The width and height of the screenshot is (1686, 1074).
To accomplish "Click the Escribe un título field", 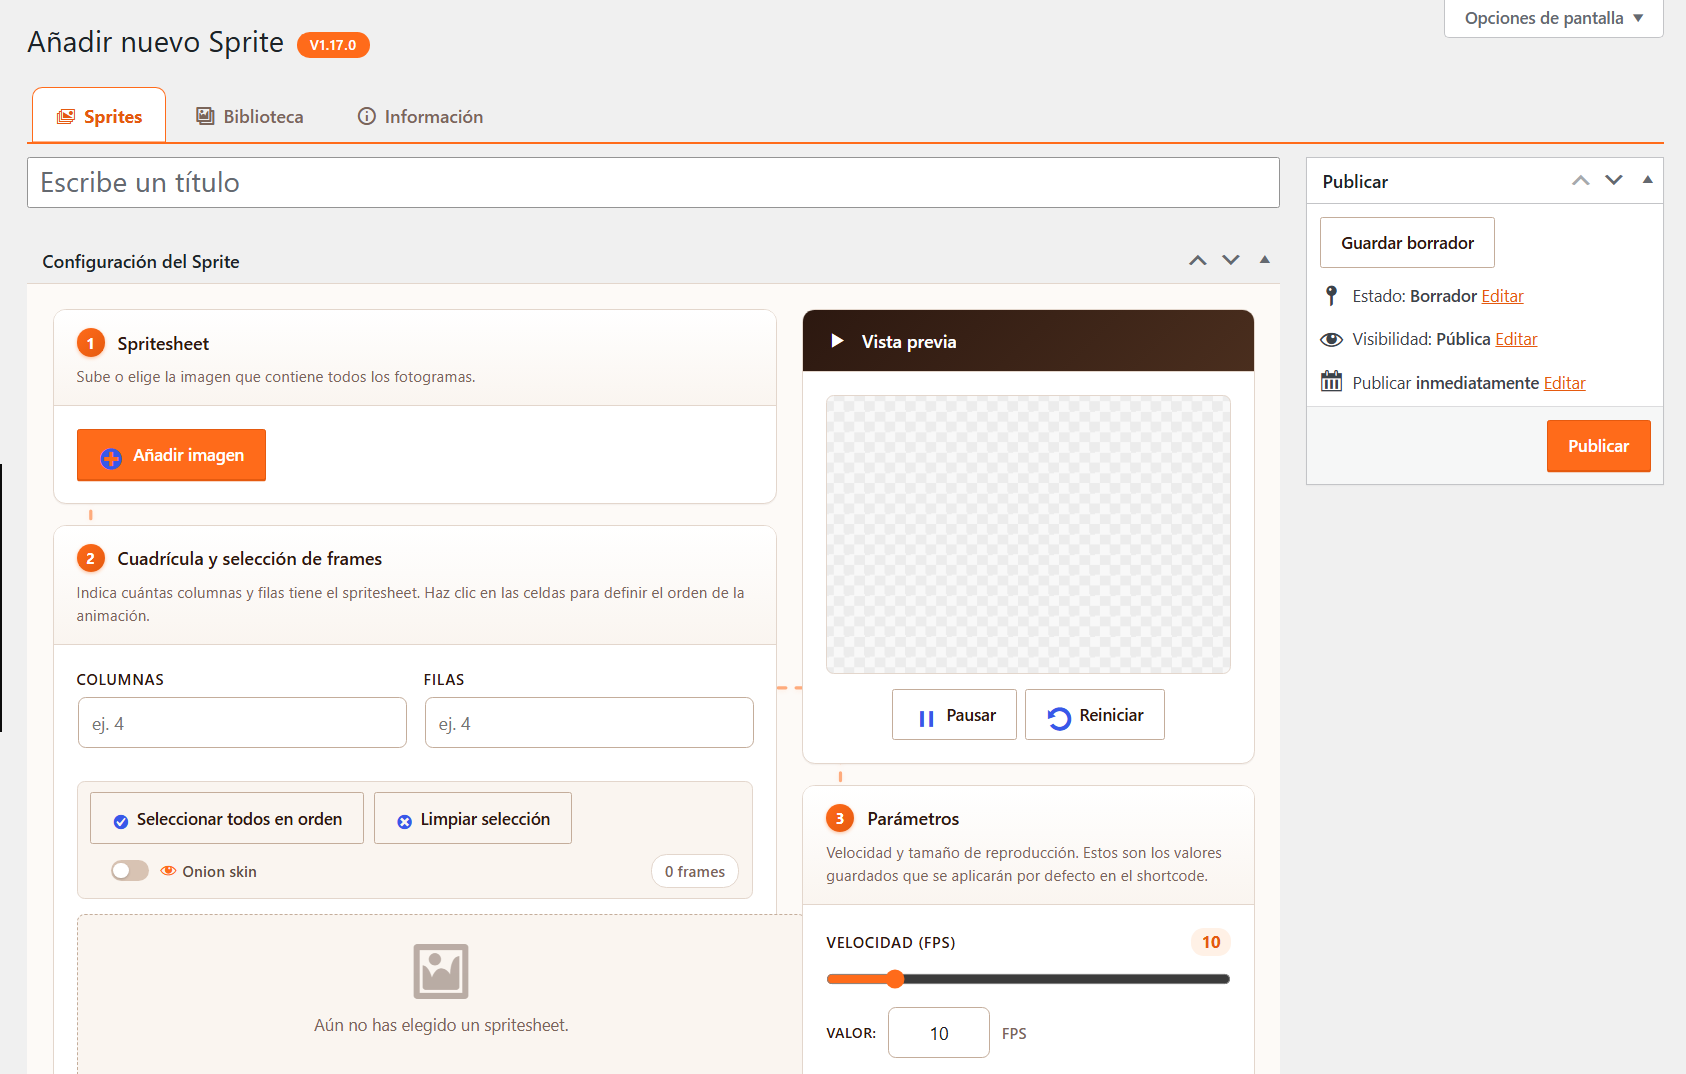I will 653,182.
